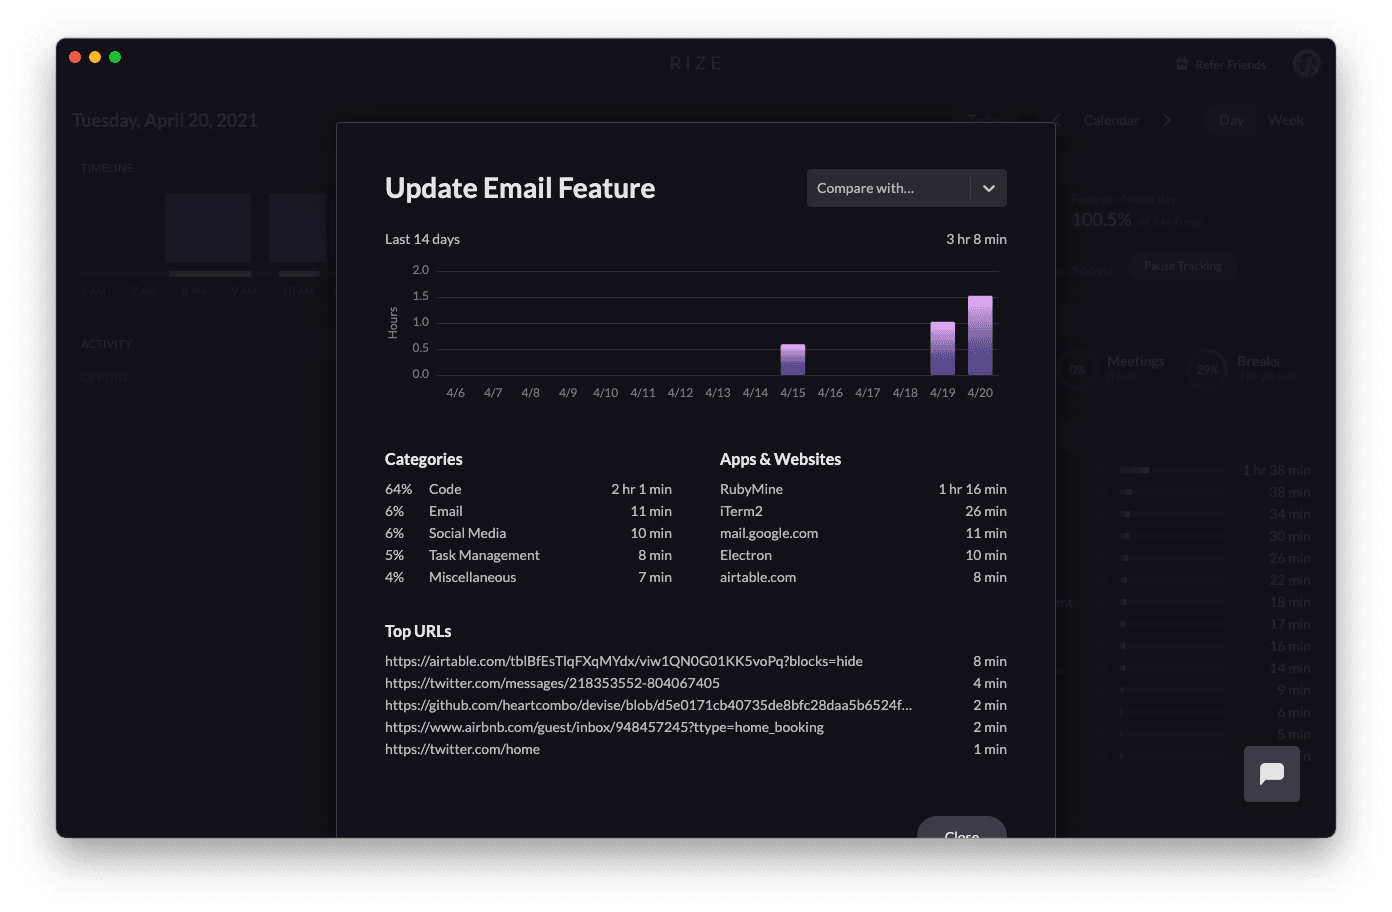
Task: Click the user profile avatar
Action: (x=1306, y=64)
